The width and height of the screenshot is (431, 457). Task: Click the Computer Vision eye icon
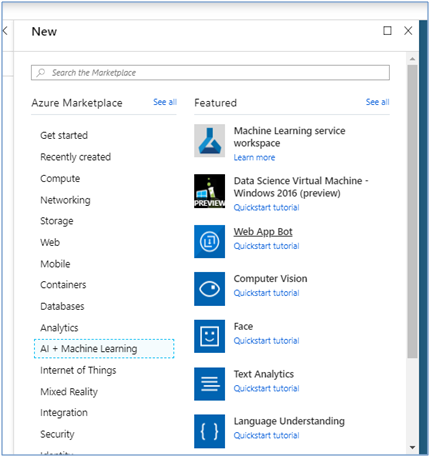(209, 289)
